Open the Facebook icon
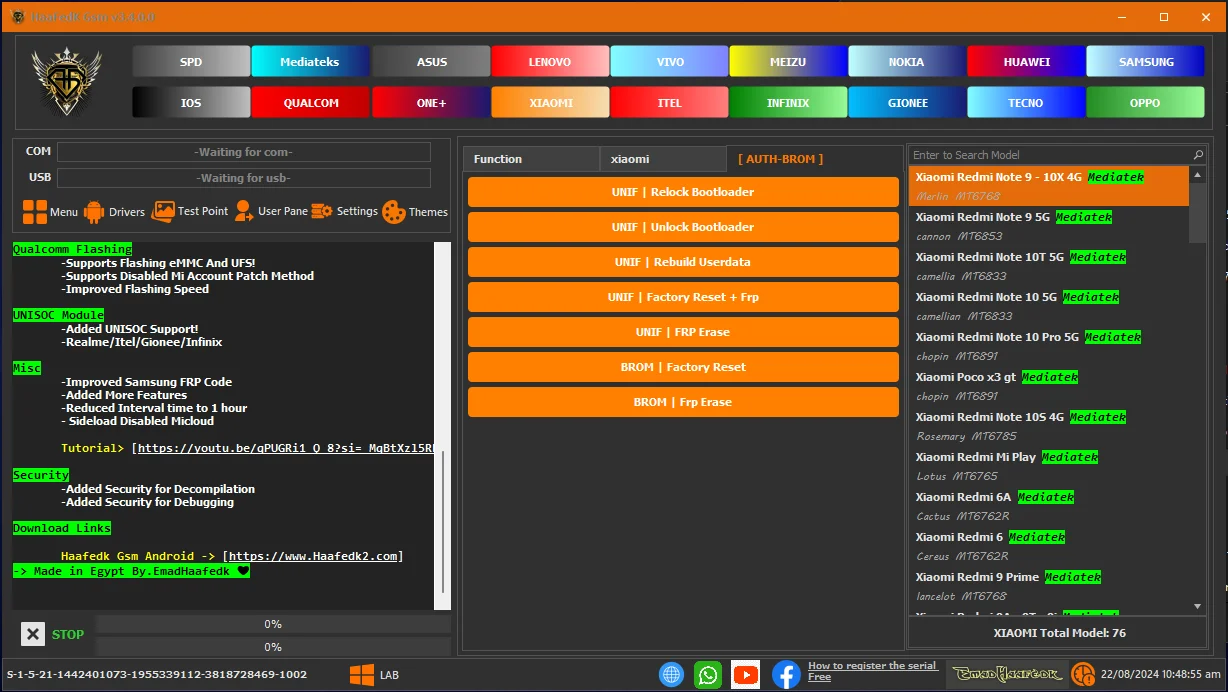The image size is (1228, 692). (x=786, y=675)
